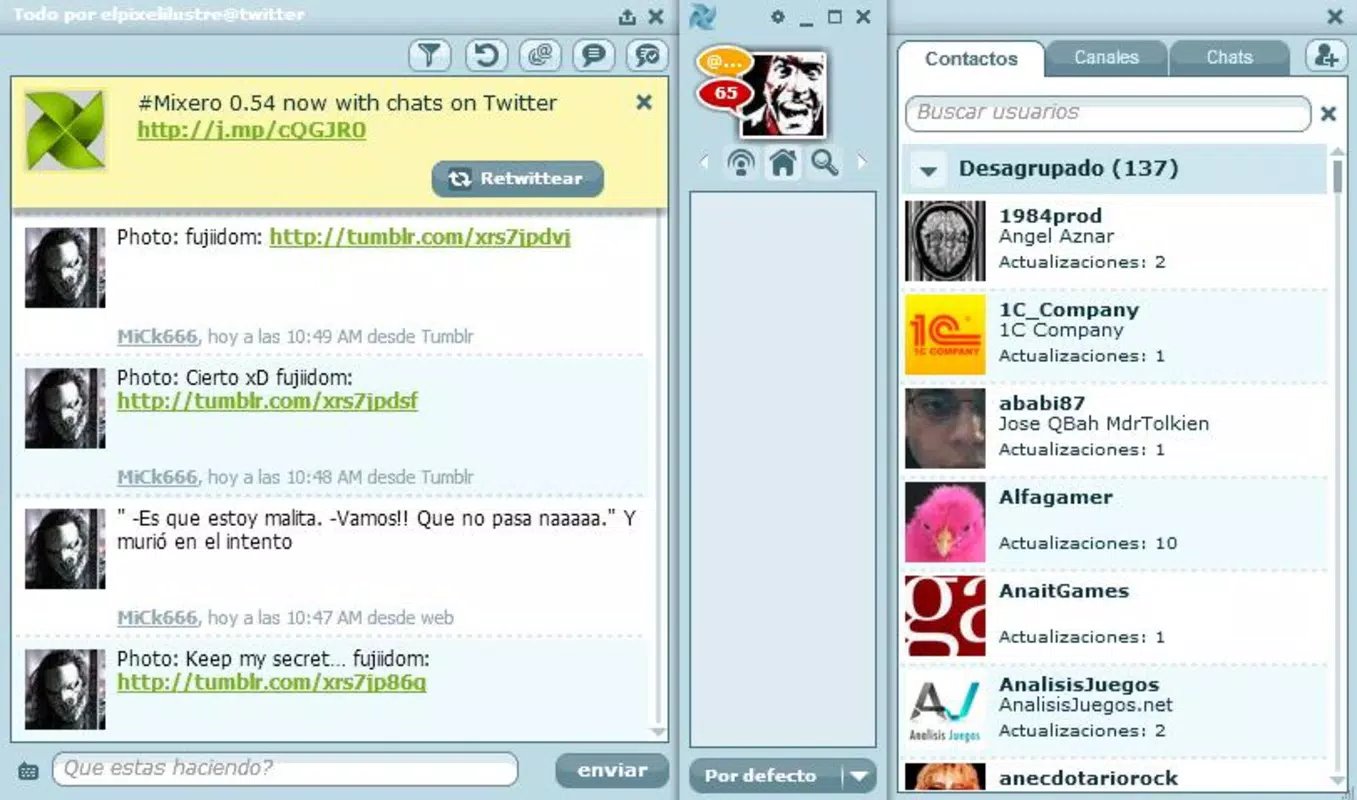Screen dimensions: 1357x800
Task: Click the AnalisisJuegos AJ logo avatar
Action: (x=945, y=709)
